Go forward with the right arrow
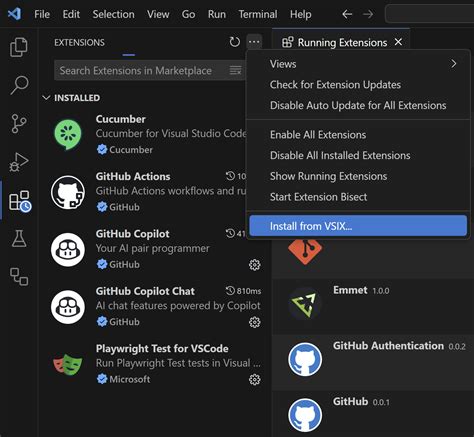The width and height of the screenshot is (474, 437). [368, 14]
